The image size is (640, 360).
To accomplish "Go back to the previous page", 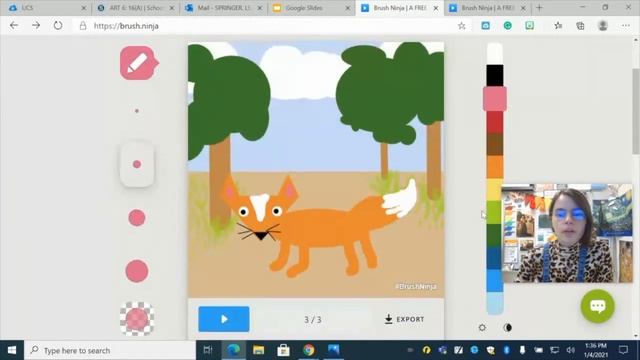I will pyautogui.click(x=14, y=25).
